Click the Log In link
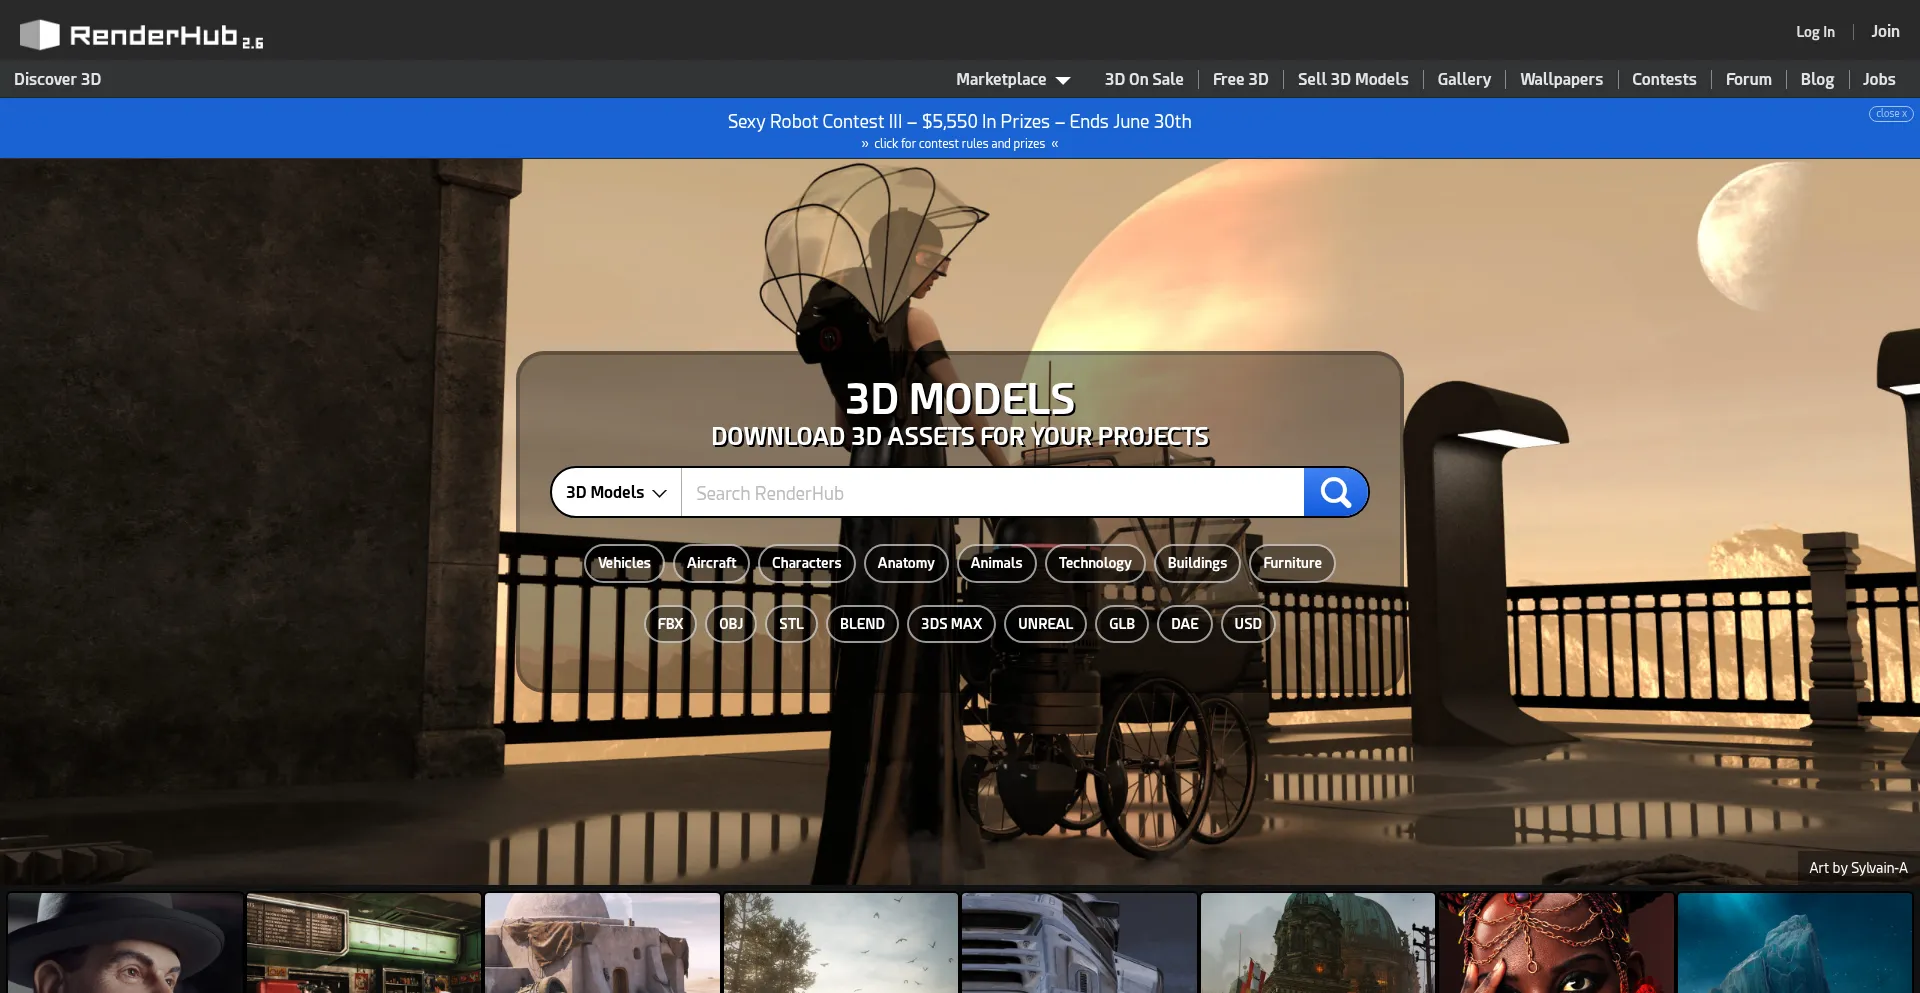Viewport: 1920px width, 993px height. (1815, 32)
